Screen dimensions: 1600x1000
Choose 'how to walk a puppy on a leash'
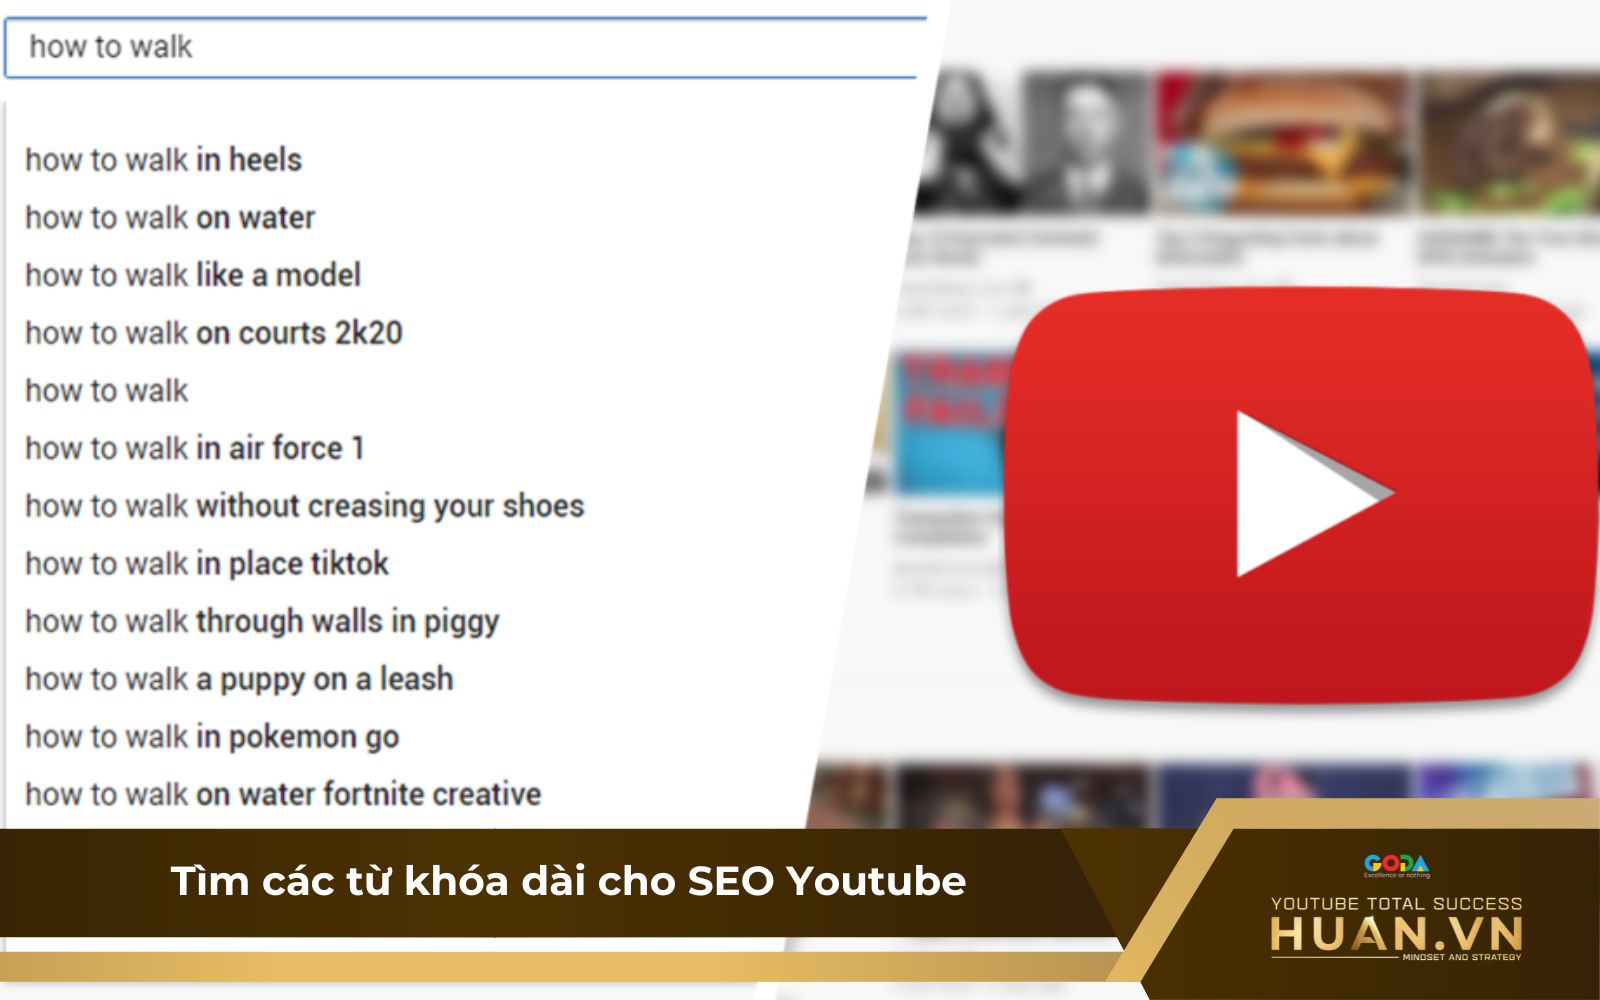[239, 679]
